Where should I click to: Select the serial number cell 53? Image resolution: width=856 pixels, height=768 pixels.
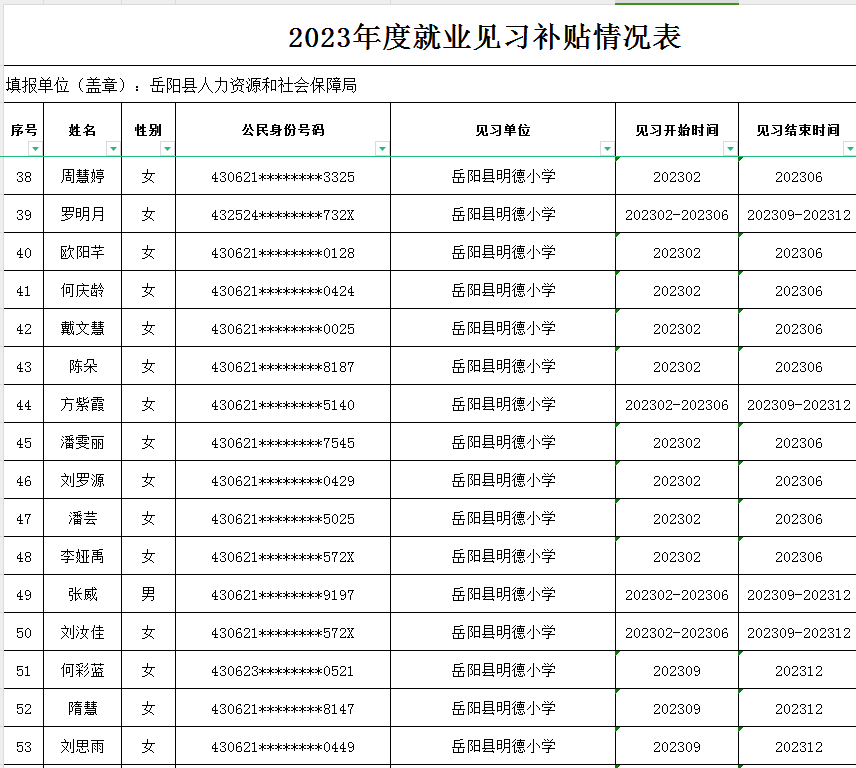[x=25, y=747]
